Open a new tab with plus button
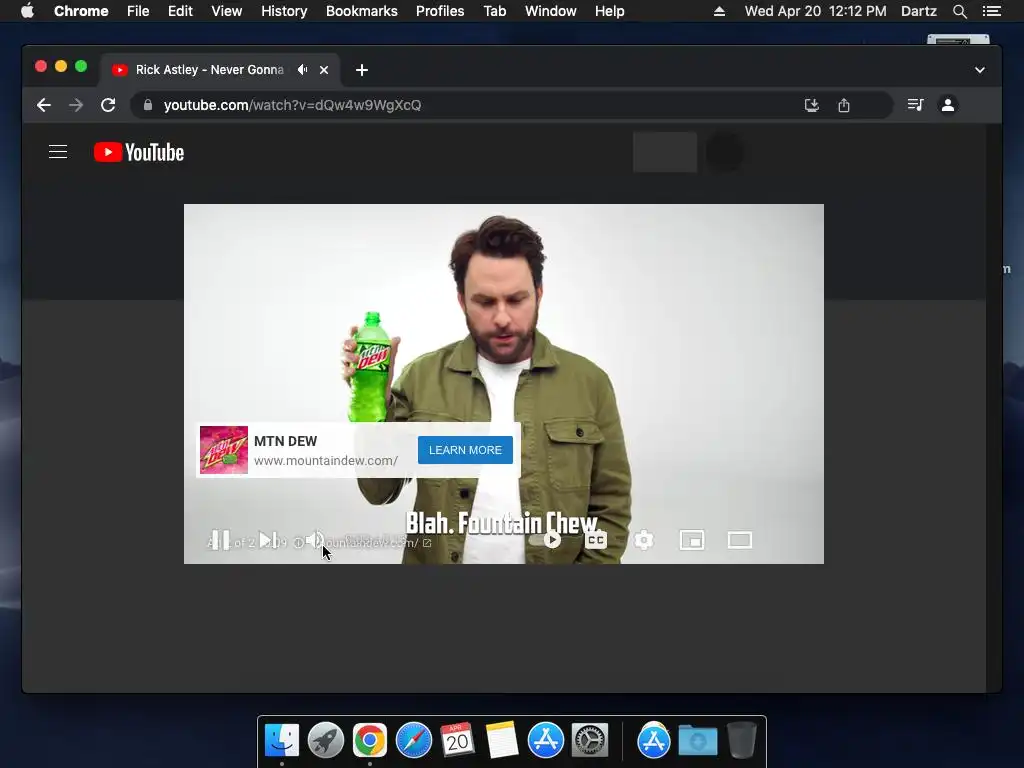1024x768 pixels. pos(362,70)
